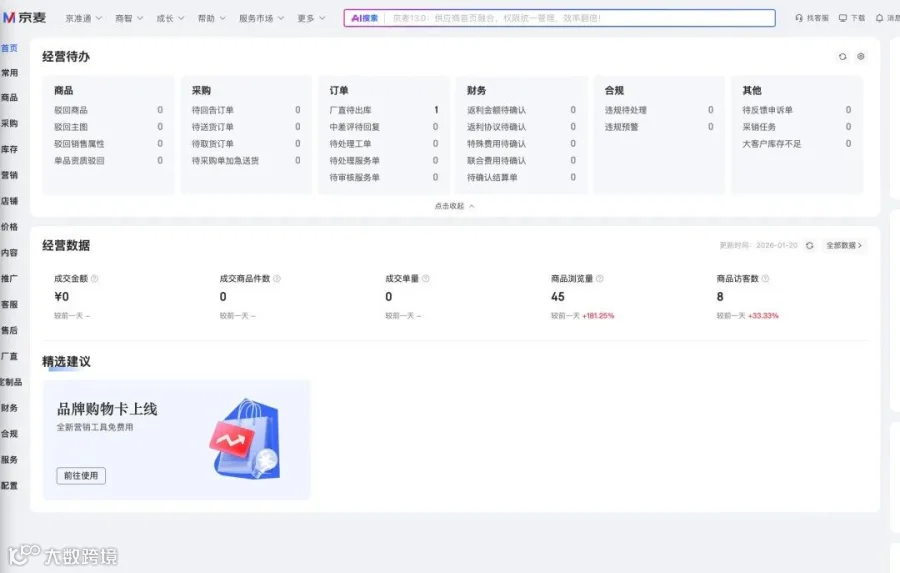Click help icon beside 成交商品件数
The image size is (900, 573).
(277, 278)
